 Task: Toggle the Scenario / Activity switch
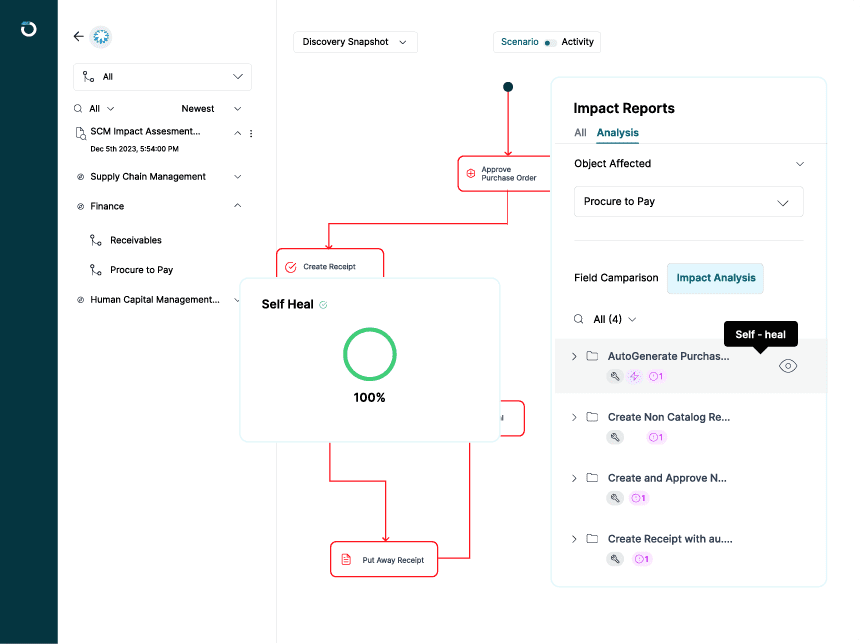[x=550, y=42]
